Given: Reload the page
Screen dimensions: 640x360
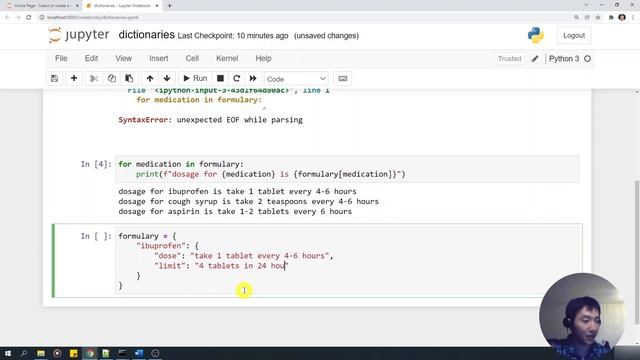Looking at the screenshot, I should tap(29, 18).
